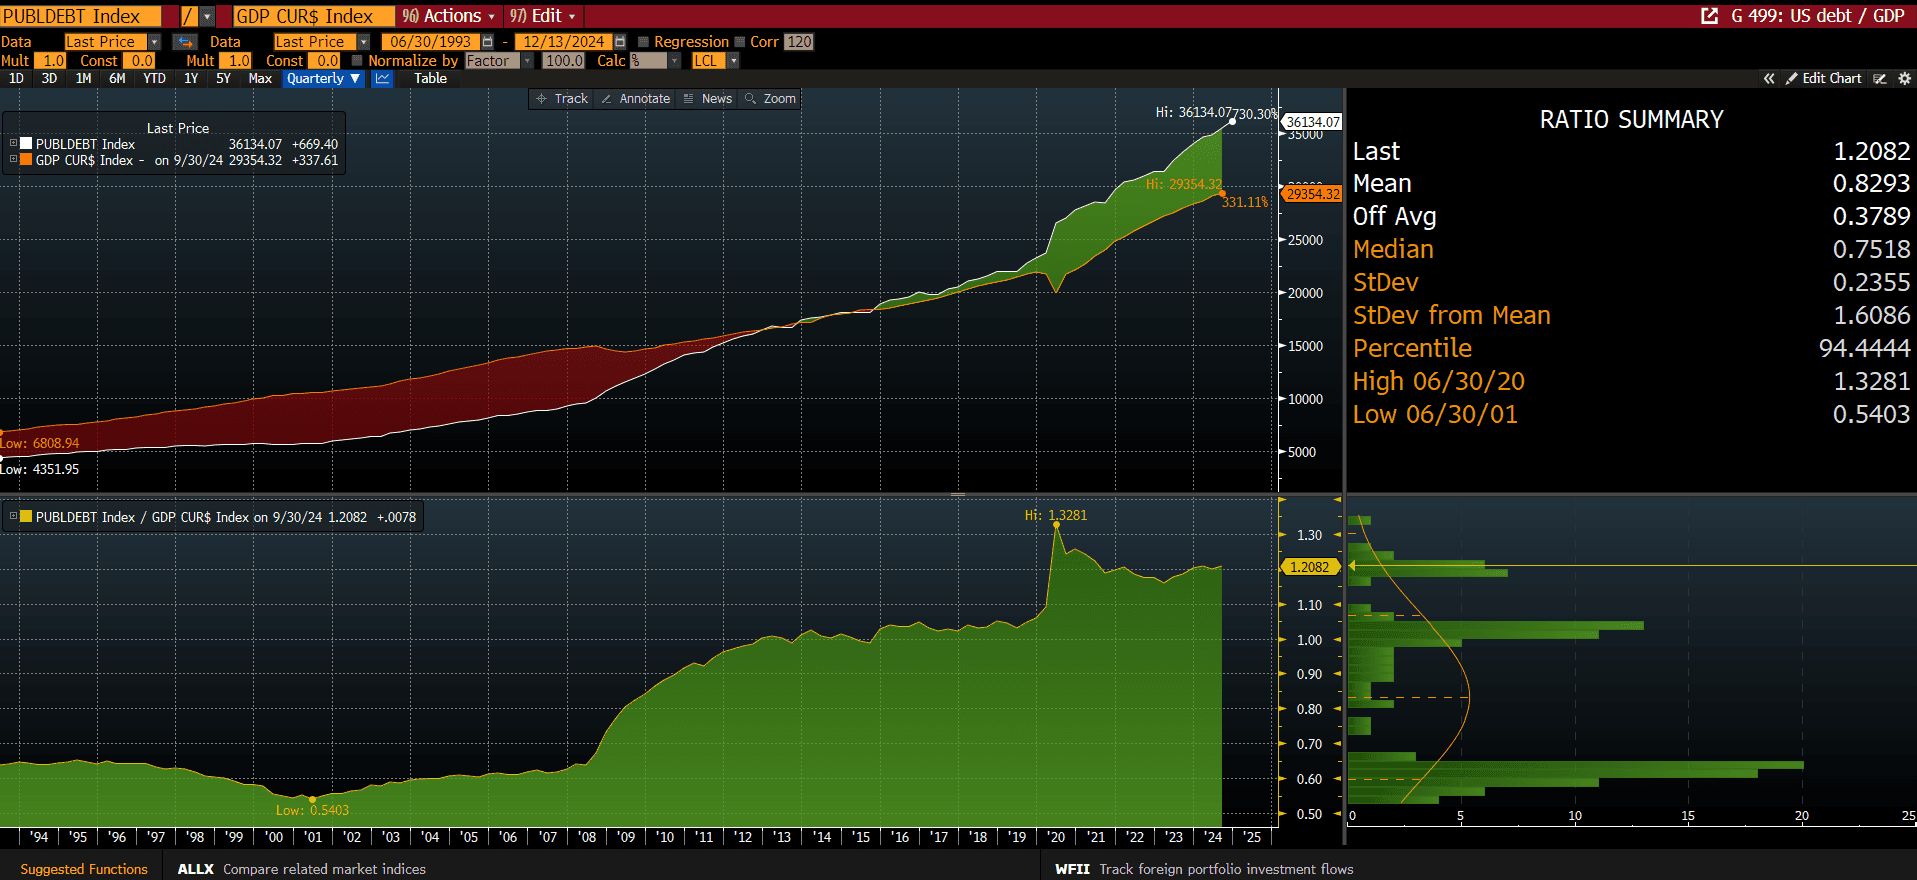The height and width of the screenshot is (880, 1917).
Task: Click the ratio operator slash field
Action: (x=189, y=16)
